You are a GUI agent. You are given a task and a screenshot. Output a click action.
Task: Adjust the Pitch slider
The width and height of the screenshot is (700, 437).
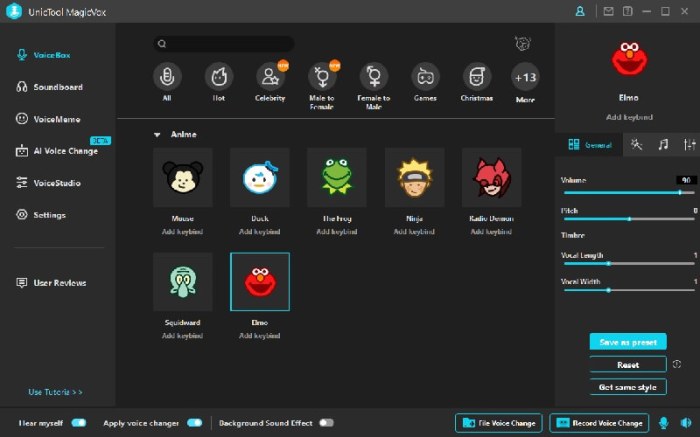point(629,218)
